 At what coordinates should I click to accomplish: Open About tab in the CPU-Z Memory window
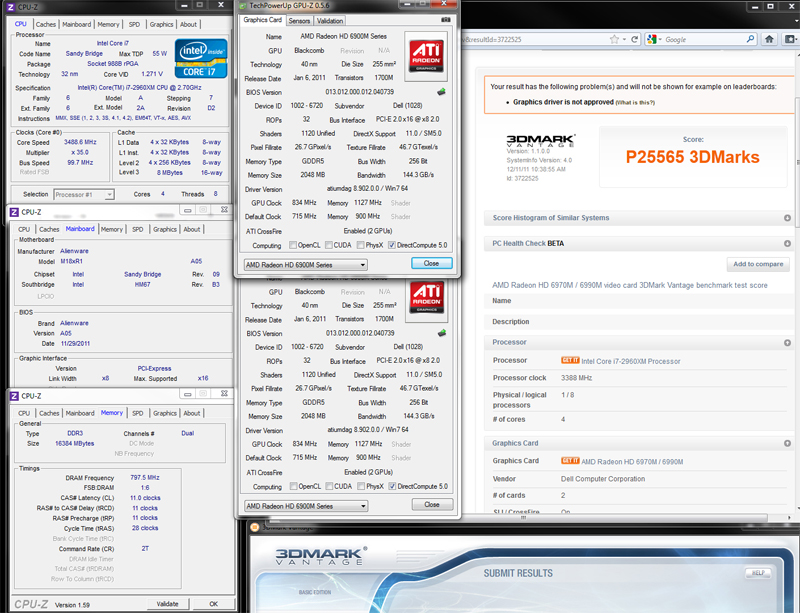coord(192,413)
